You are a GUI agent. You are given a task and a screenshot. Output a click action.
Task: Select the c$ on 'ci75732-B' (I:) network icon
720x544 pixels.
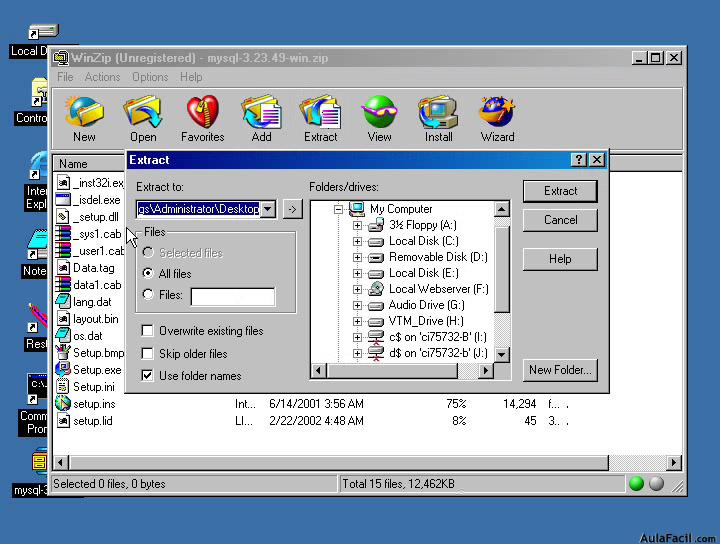[x=376, y=337]
